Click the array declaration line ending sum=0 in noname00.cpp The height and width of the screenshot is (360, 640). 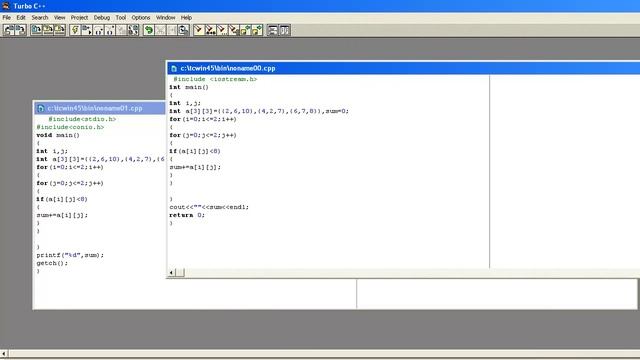click(x=259, y=111)
